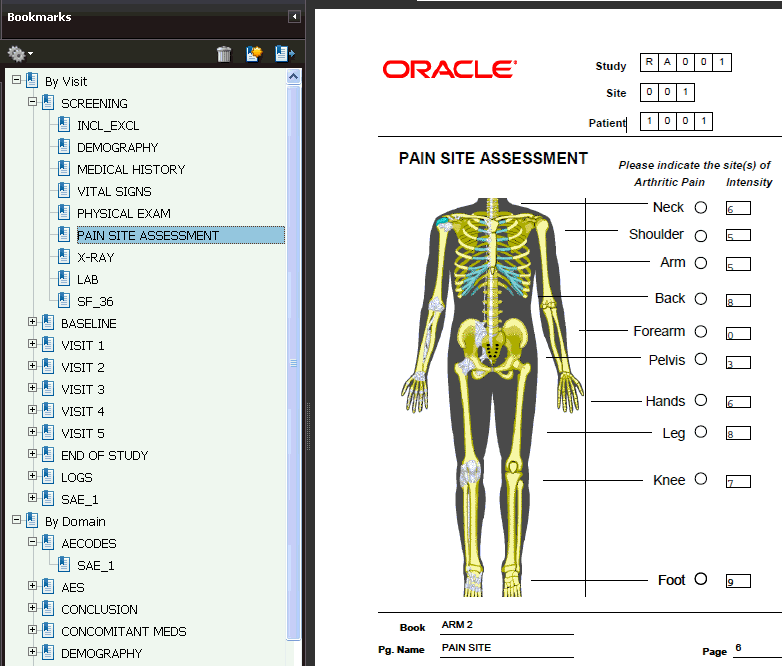The image size is (782, 666).
Task: Select the PAIN SITE ASSESSMENT bookmark
Action: pos(181,235)
